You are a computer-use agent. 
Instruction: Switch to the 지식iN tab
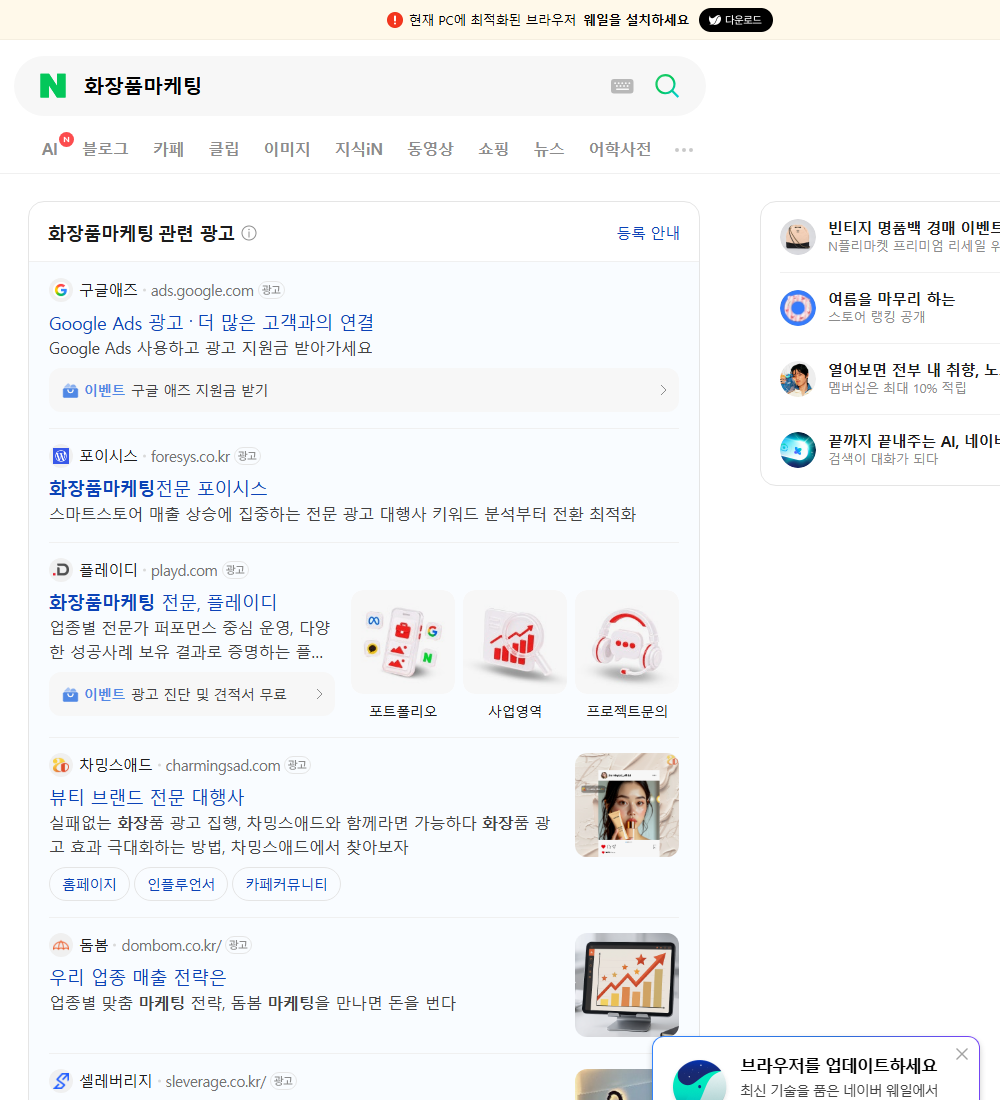click(359, 149)
